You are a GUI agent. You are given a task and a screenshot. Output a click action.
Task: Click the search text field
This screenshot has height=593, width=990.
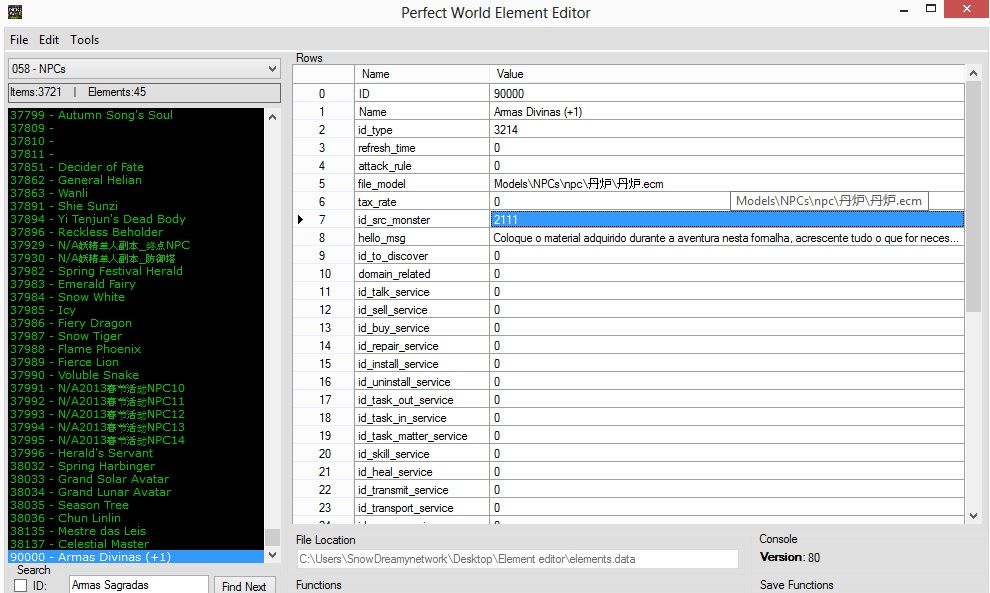point(138,586)
